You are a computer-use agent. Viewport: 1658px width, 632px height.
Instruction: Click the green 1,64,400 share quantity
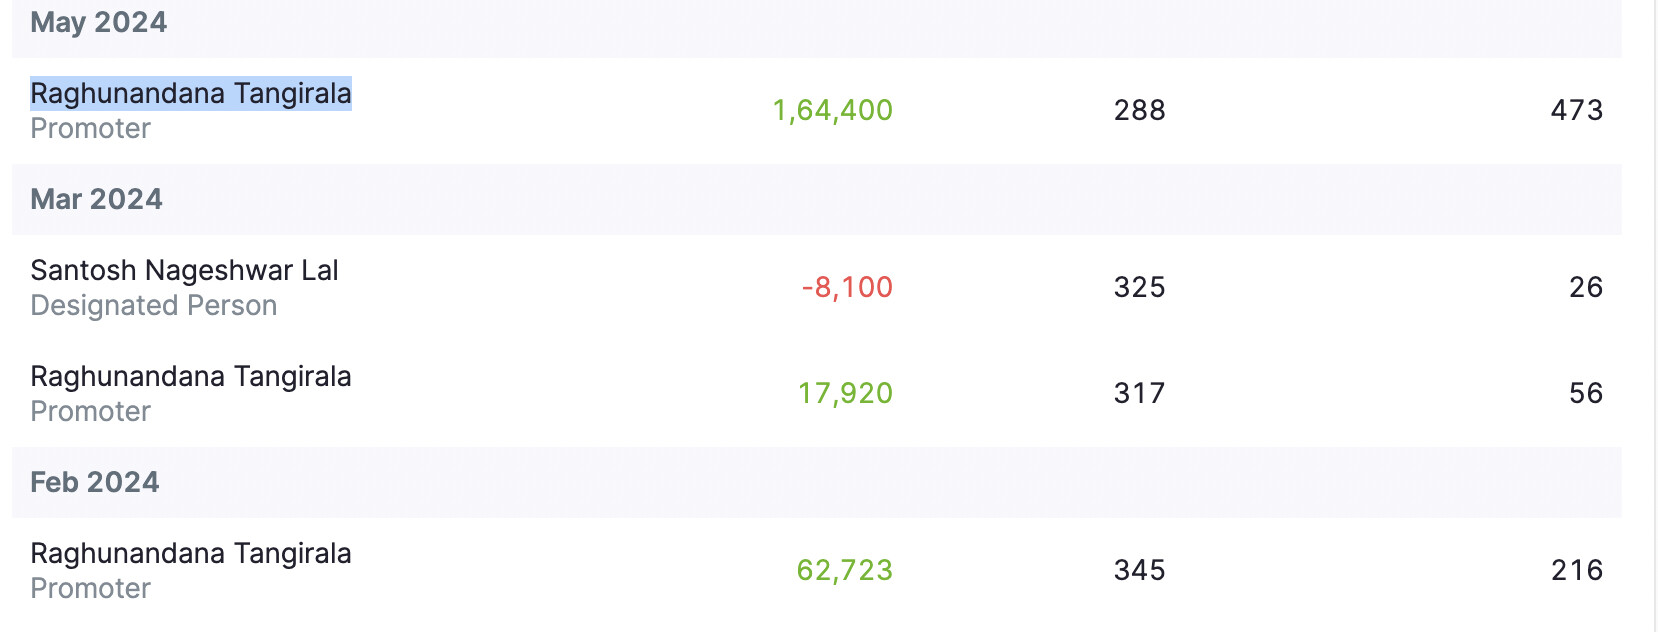(x=832, y=110)
